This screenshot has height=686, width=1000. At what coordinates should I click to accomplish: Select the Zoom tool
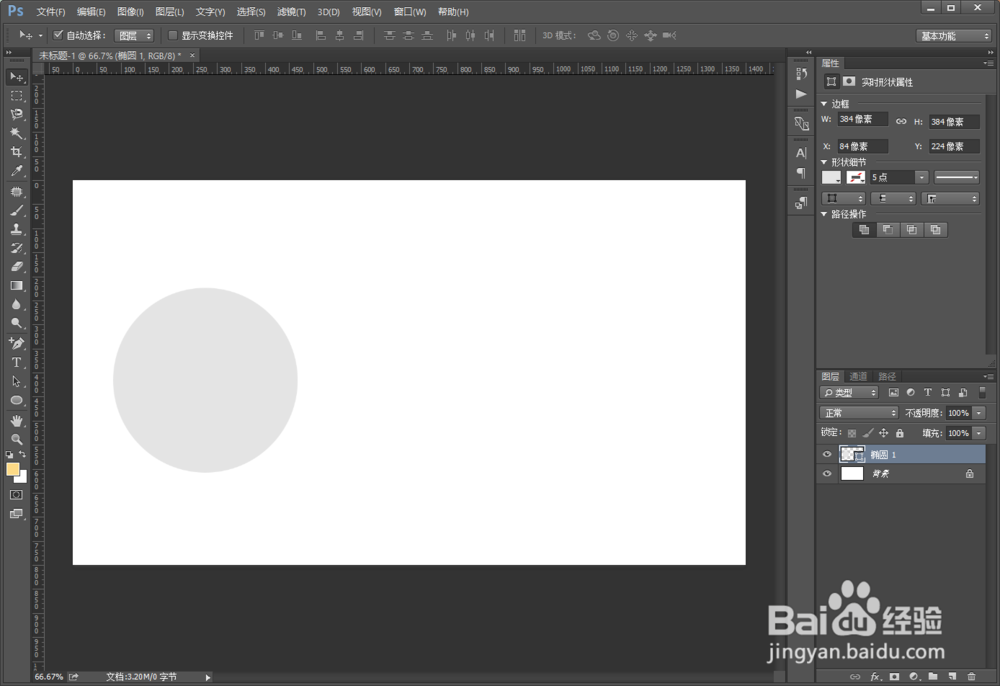pyautogui.click(x=17, y=439)
